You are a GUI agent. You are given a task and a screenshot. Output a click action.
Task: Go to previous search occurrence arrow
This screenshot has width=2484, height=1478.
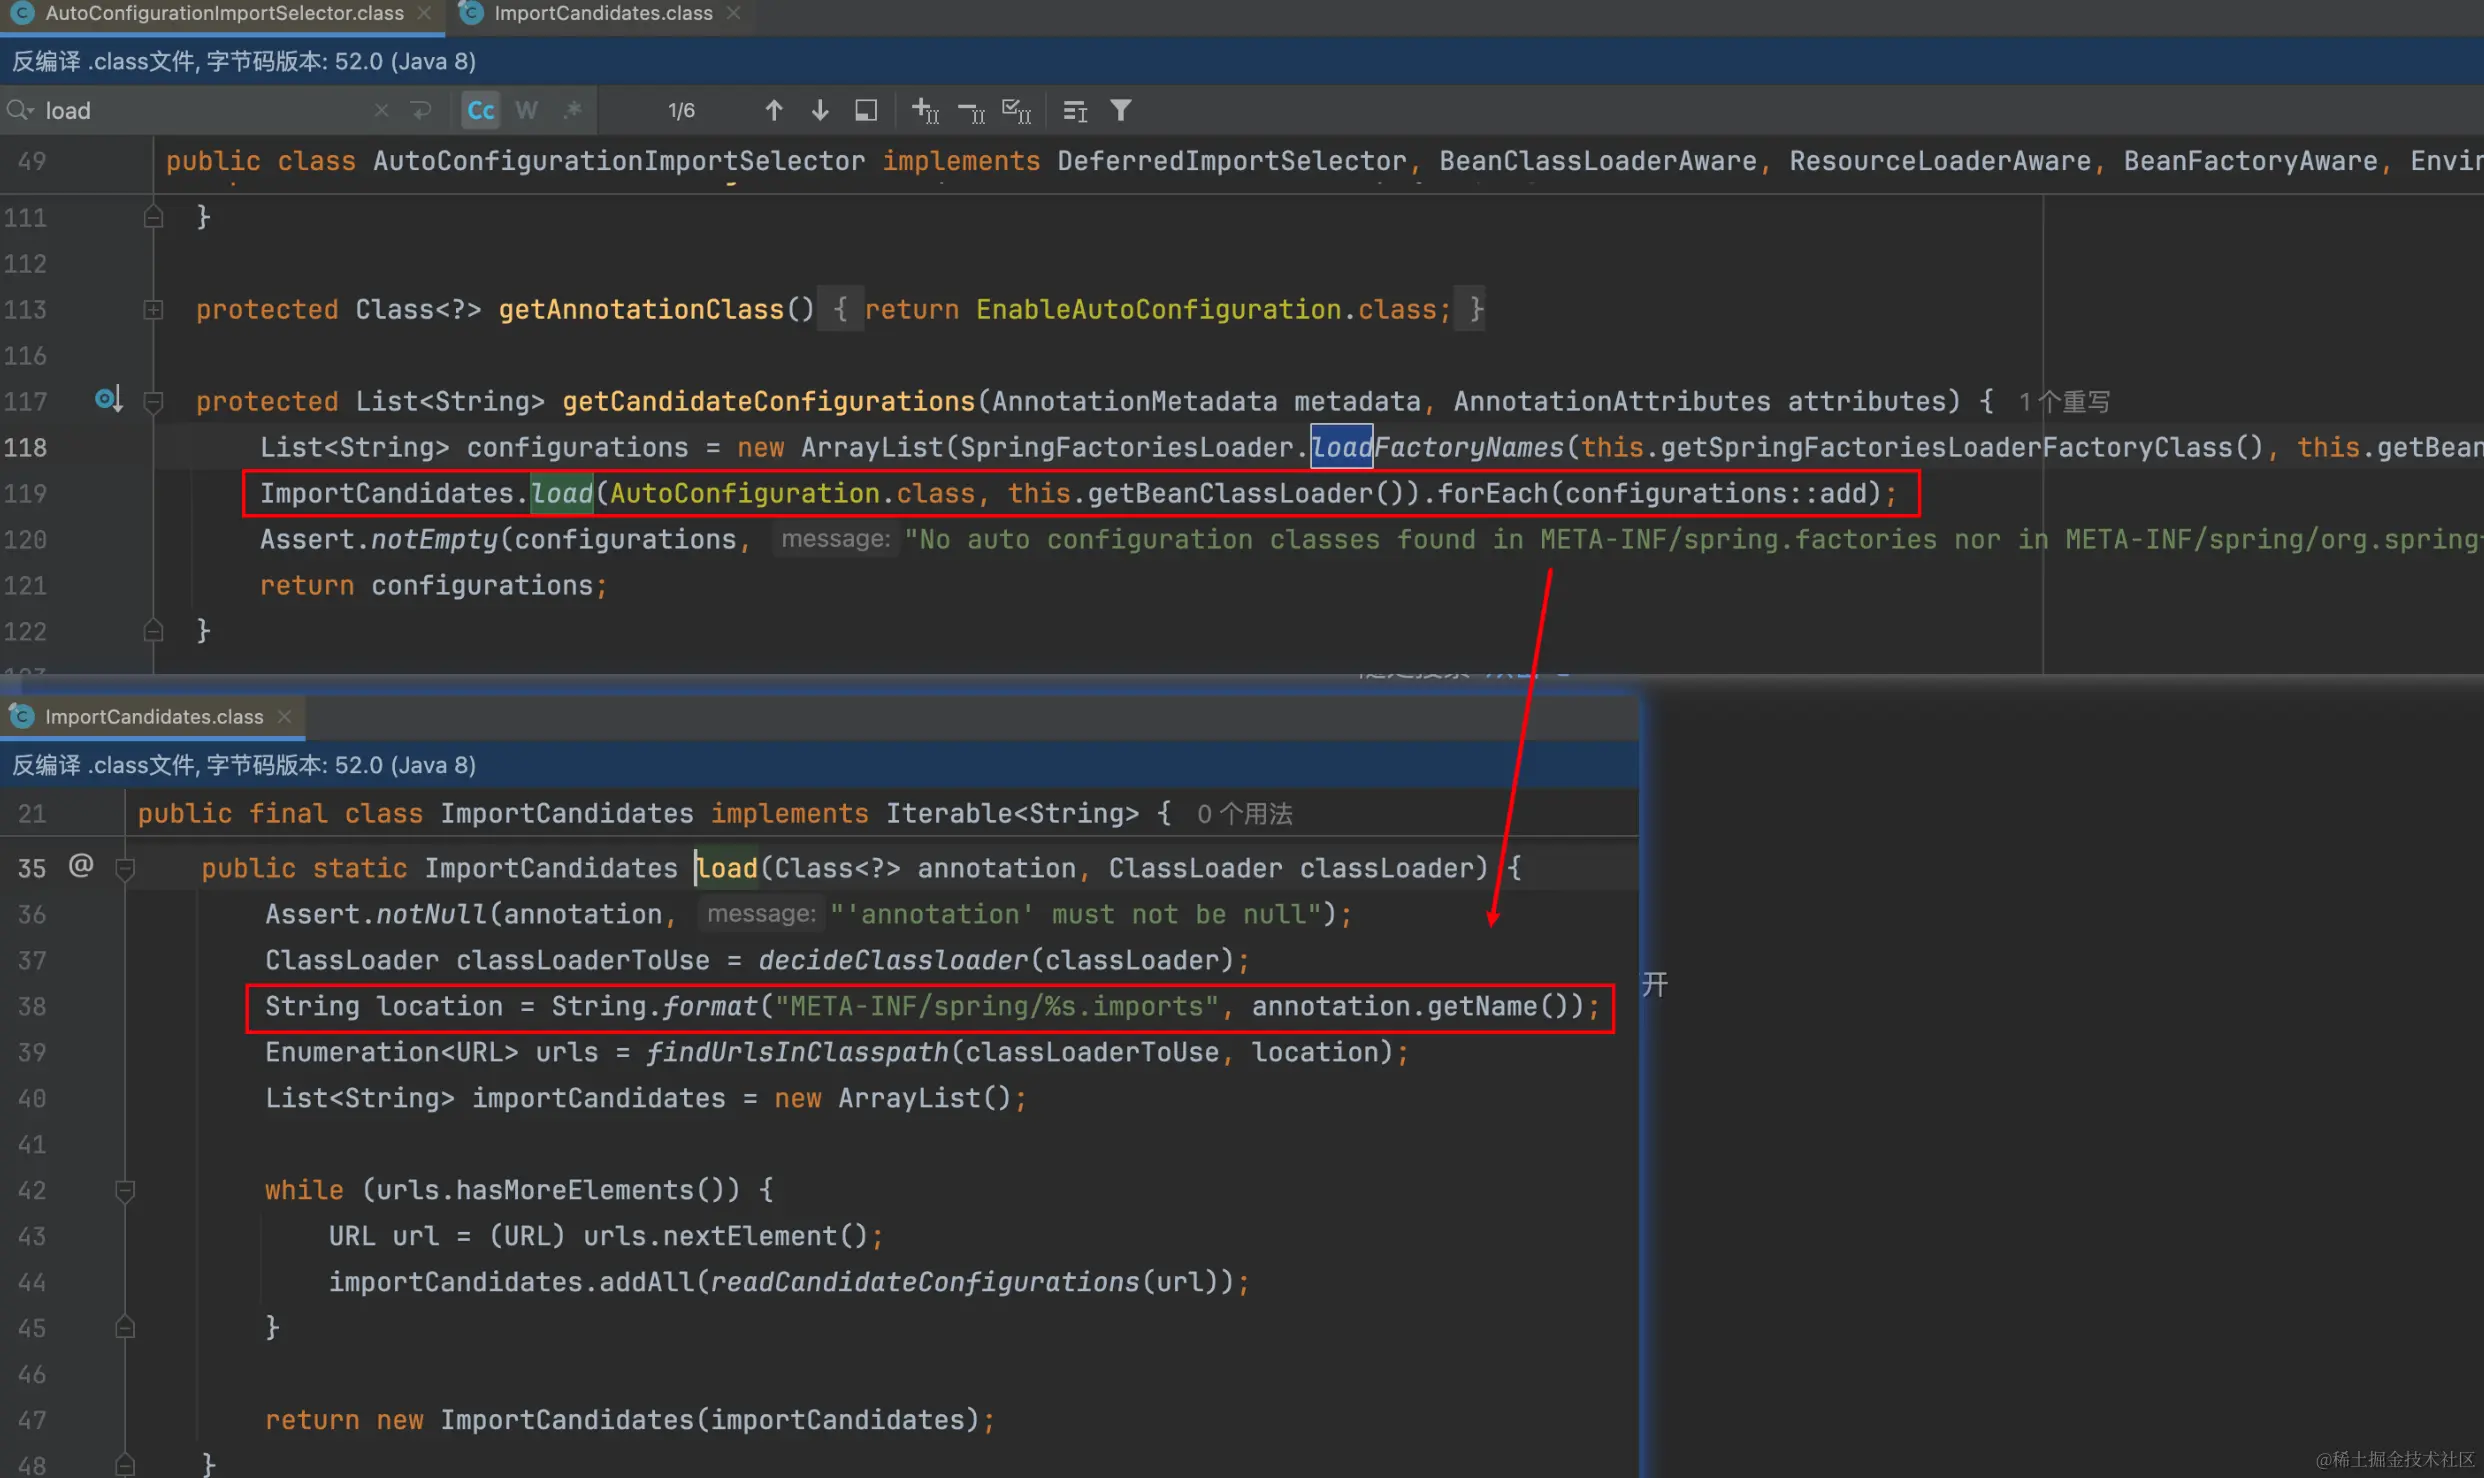pos(773,110)
